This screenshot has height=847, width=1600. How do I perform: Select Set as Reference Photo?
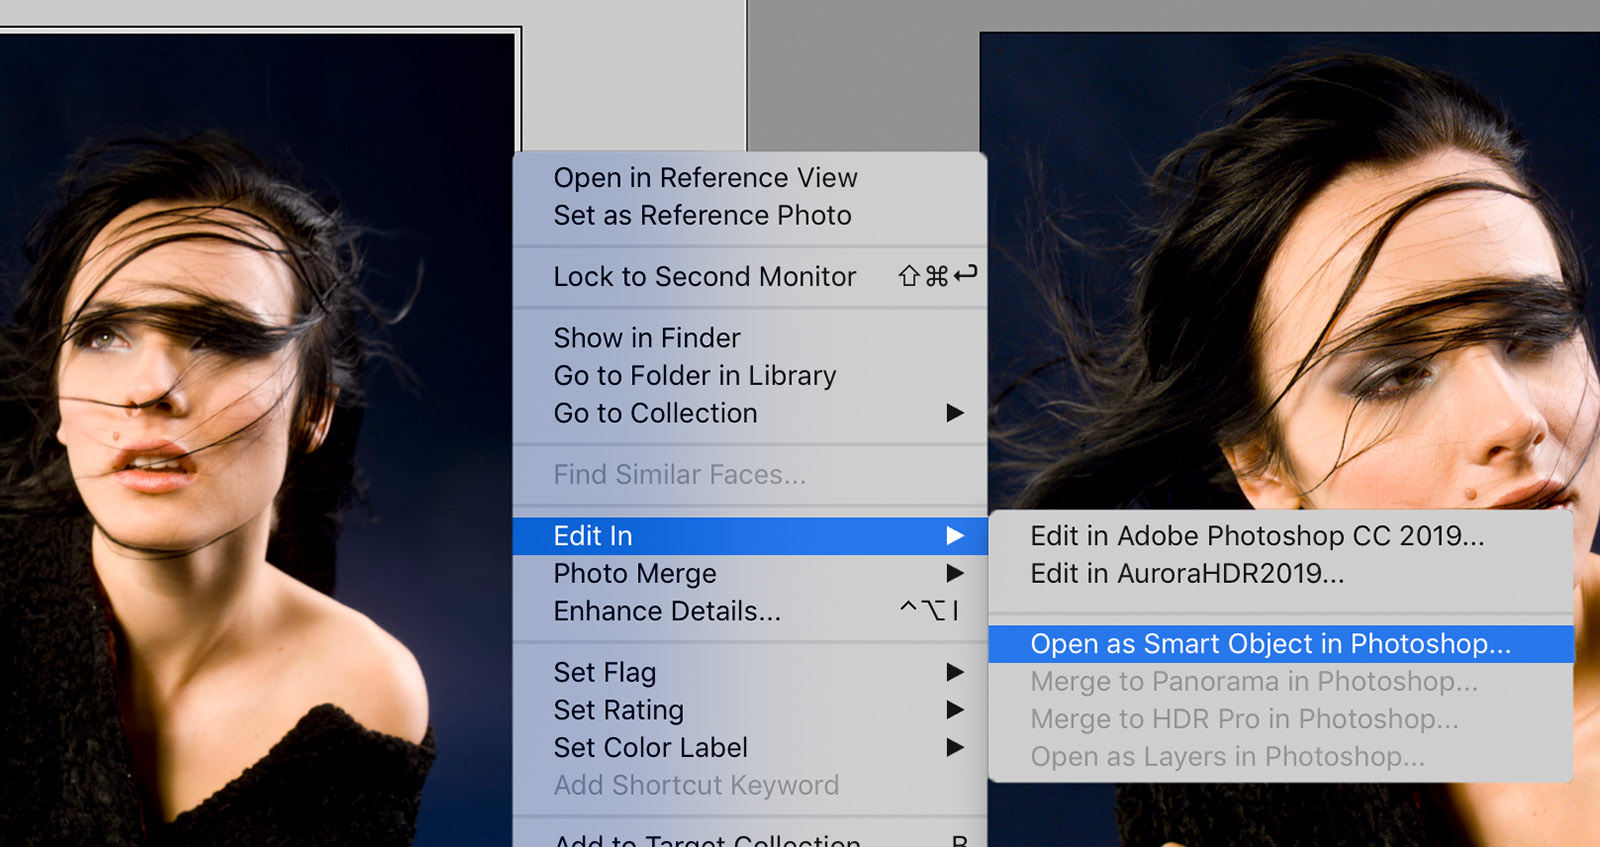[x=702, y=216]
